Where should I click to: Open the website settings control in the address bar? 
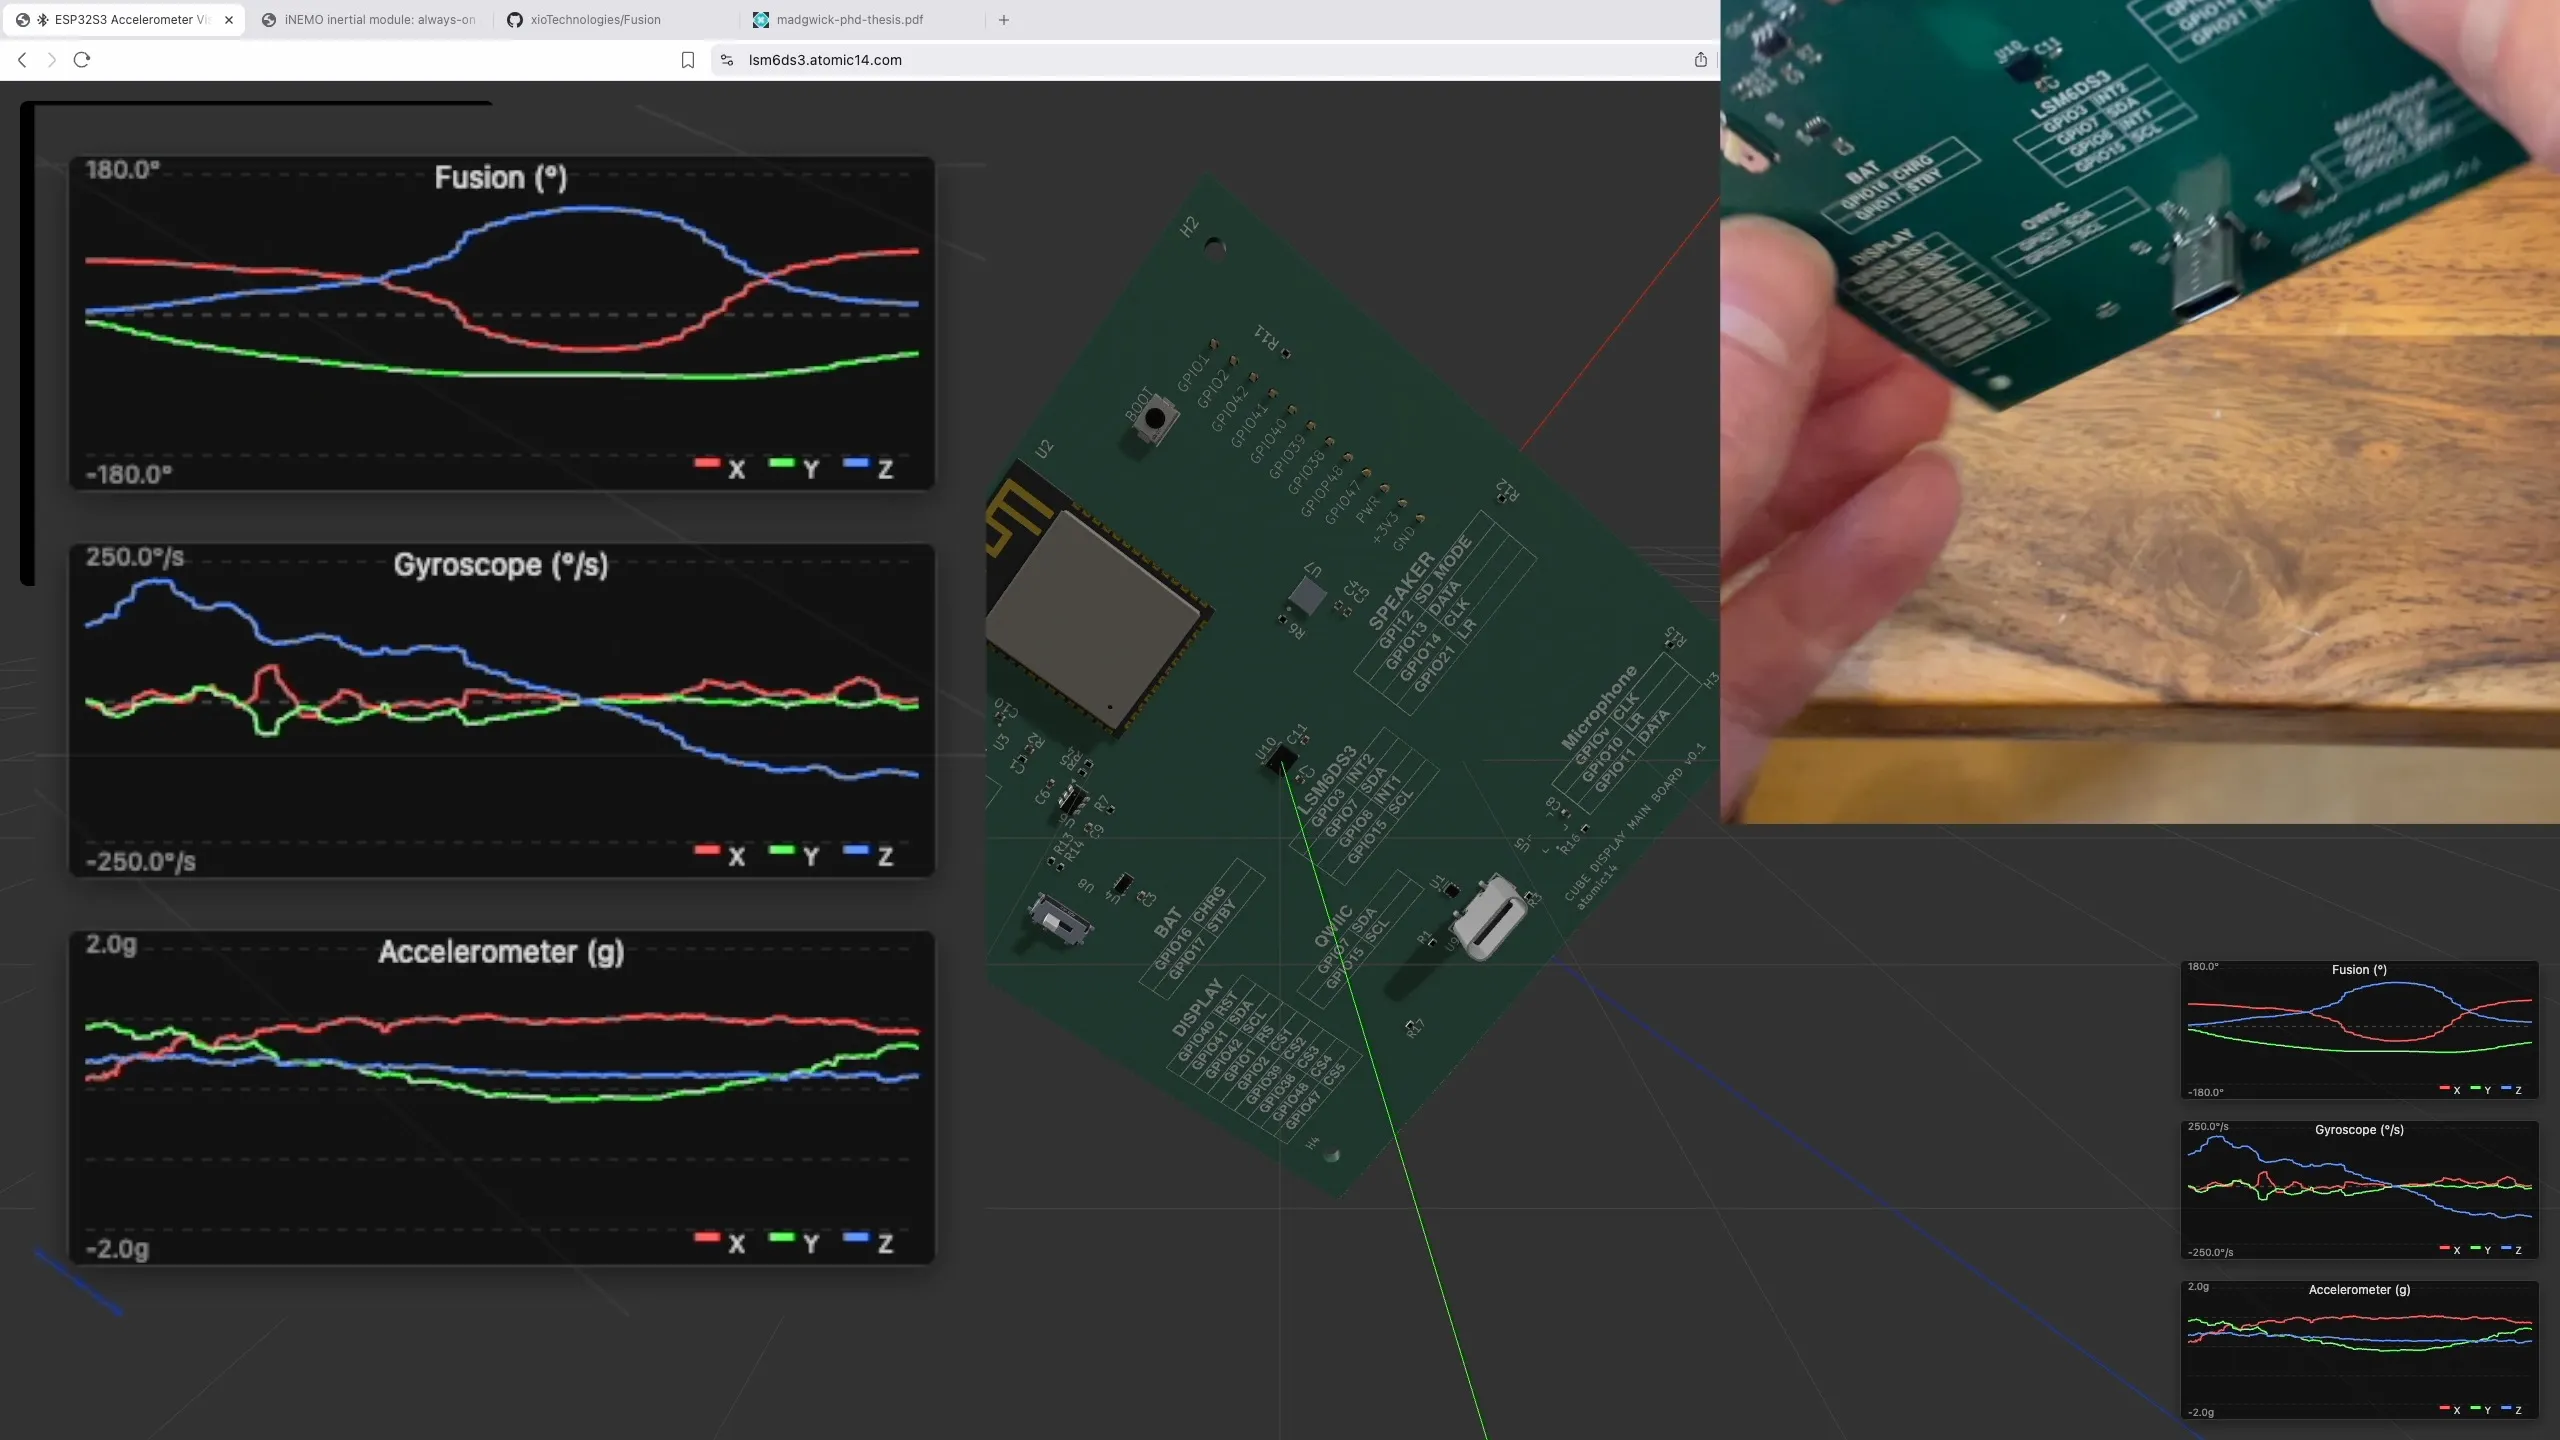point(726,60)
